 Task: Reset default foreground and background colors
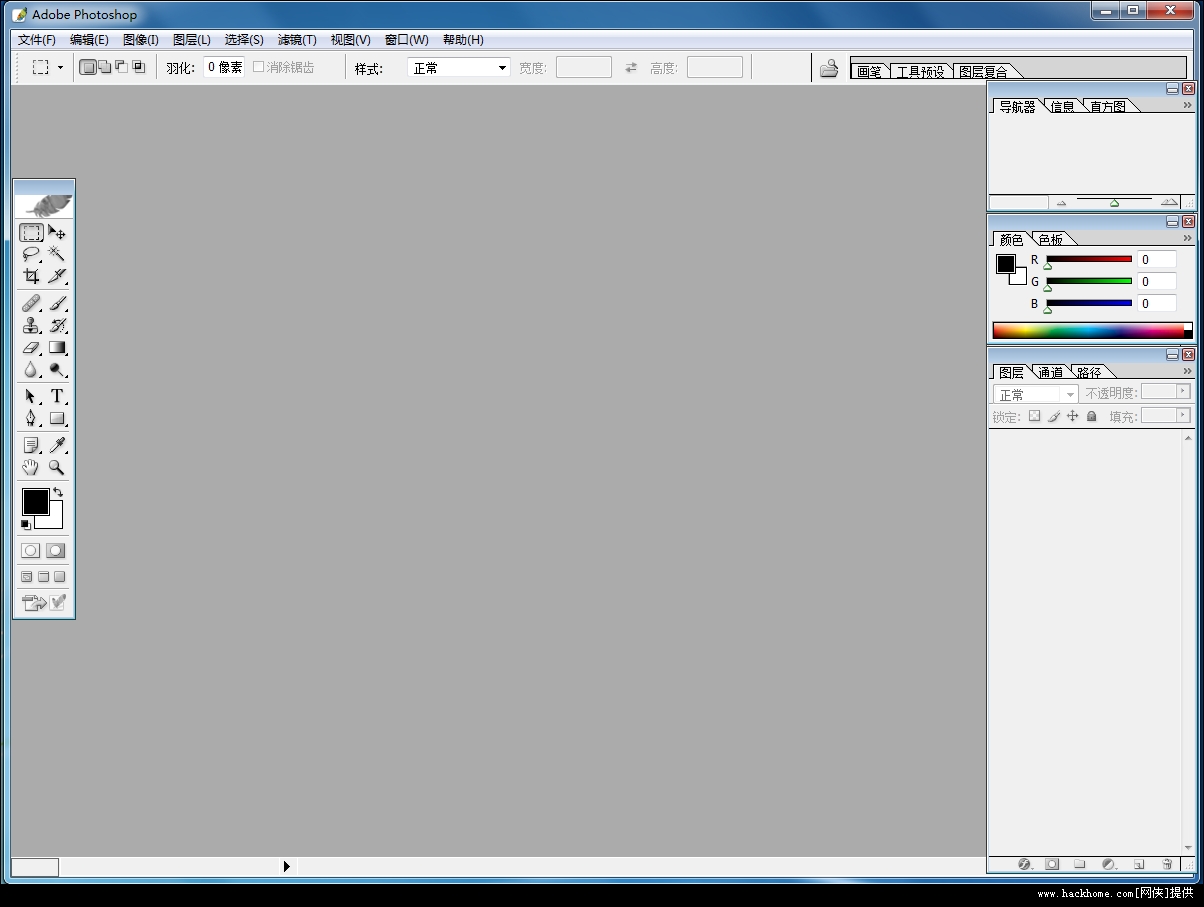tap(26, 524)
